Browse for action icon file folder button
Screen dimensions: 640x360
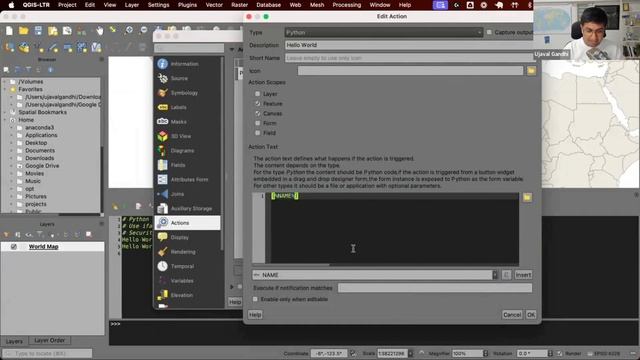[531, 71]
